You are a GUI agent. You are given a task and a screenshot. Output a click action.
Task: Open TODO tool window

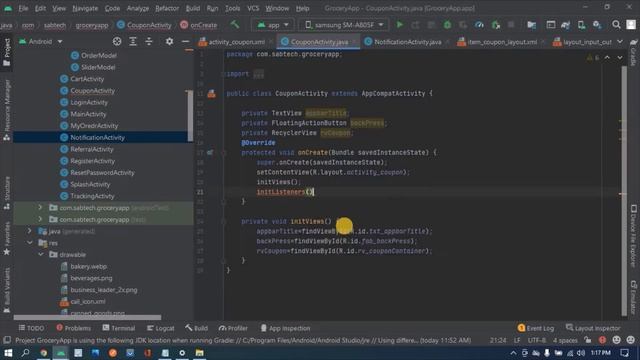pos(31,328)
